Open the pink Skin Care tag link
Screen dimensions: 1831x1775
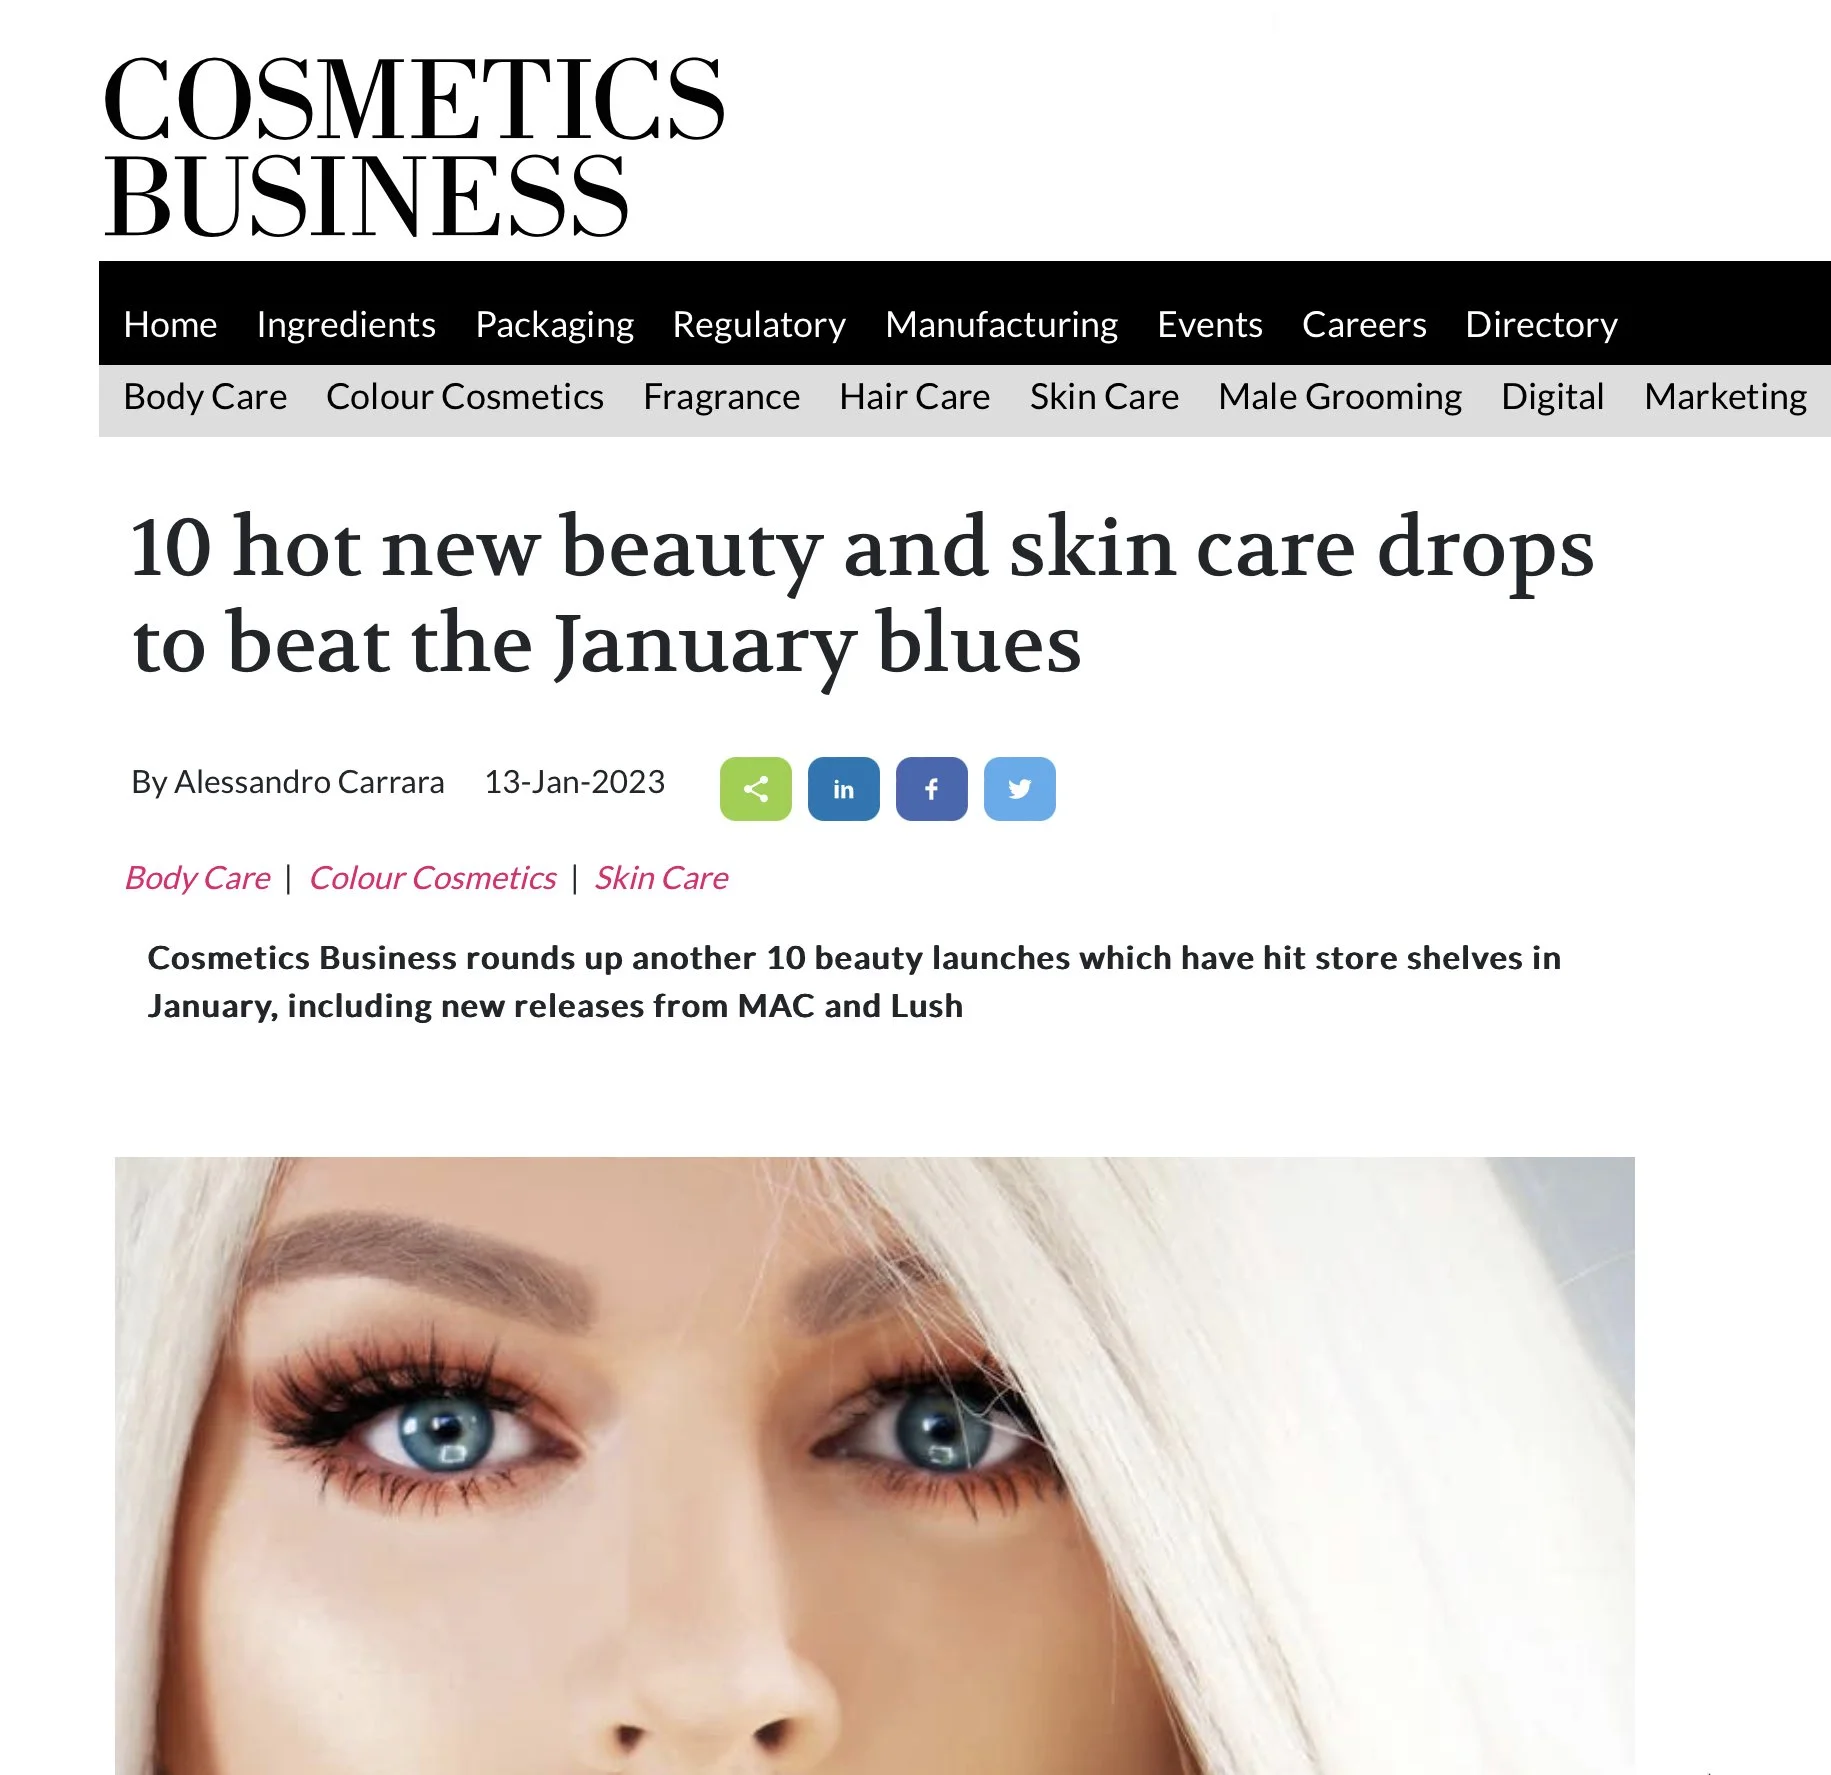[661, 878]
